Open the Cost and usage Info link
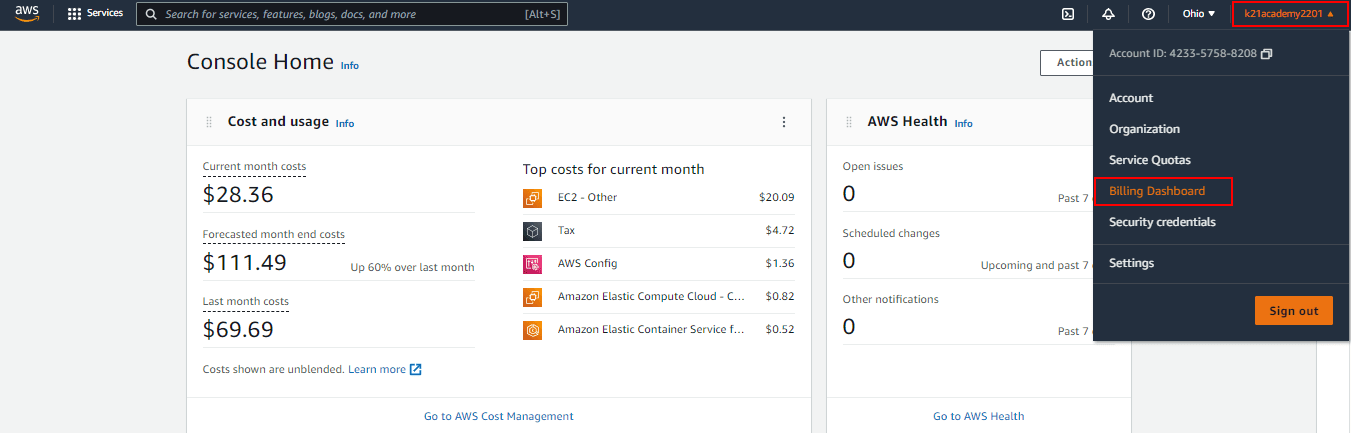Screen dimensions: 1351x433 (x=345, y=124)
